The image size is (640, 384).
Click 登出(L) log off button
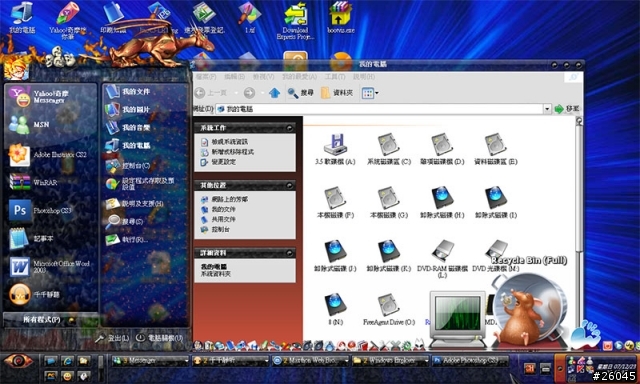(x=113, y=338)
